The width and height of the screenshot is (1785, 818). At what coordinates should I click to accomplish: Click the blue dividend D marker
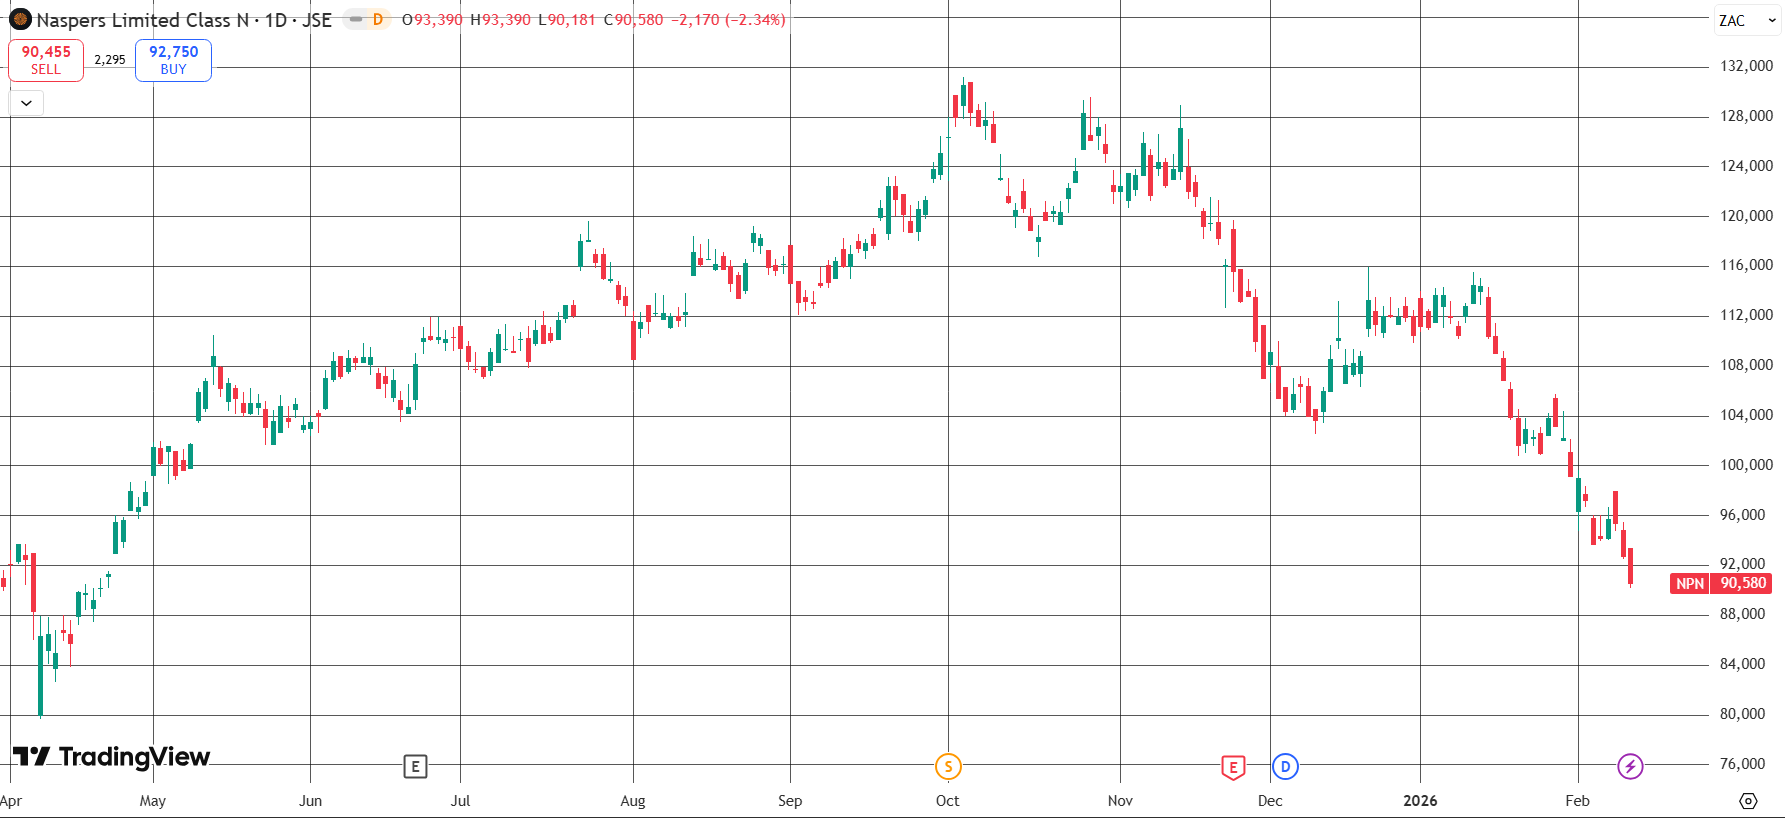(x=1285, y=767)
